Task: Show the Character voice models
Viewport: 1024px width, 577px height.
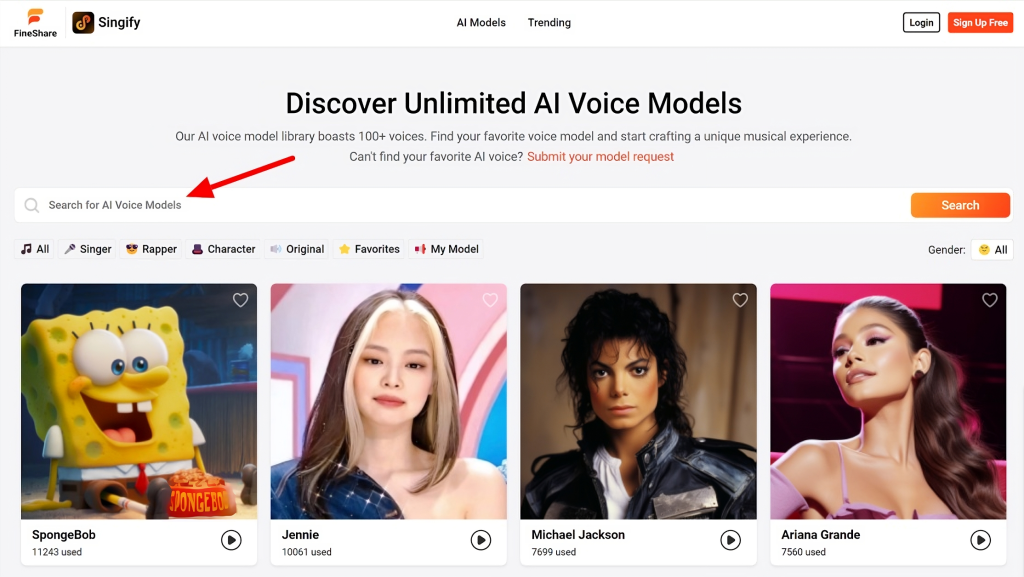Action: [x=223, y=249]
